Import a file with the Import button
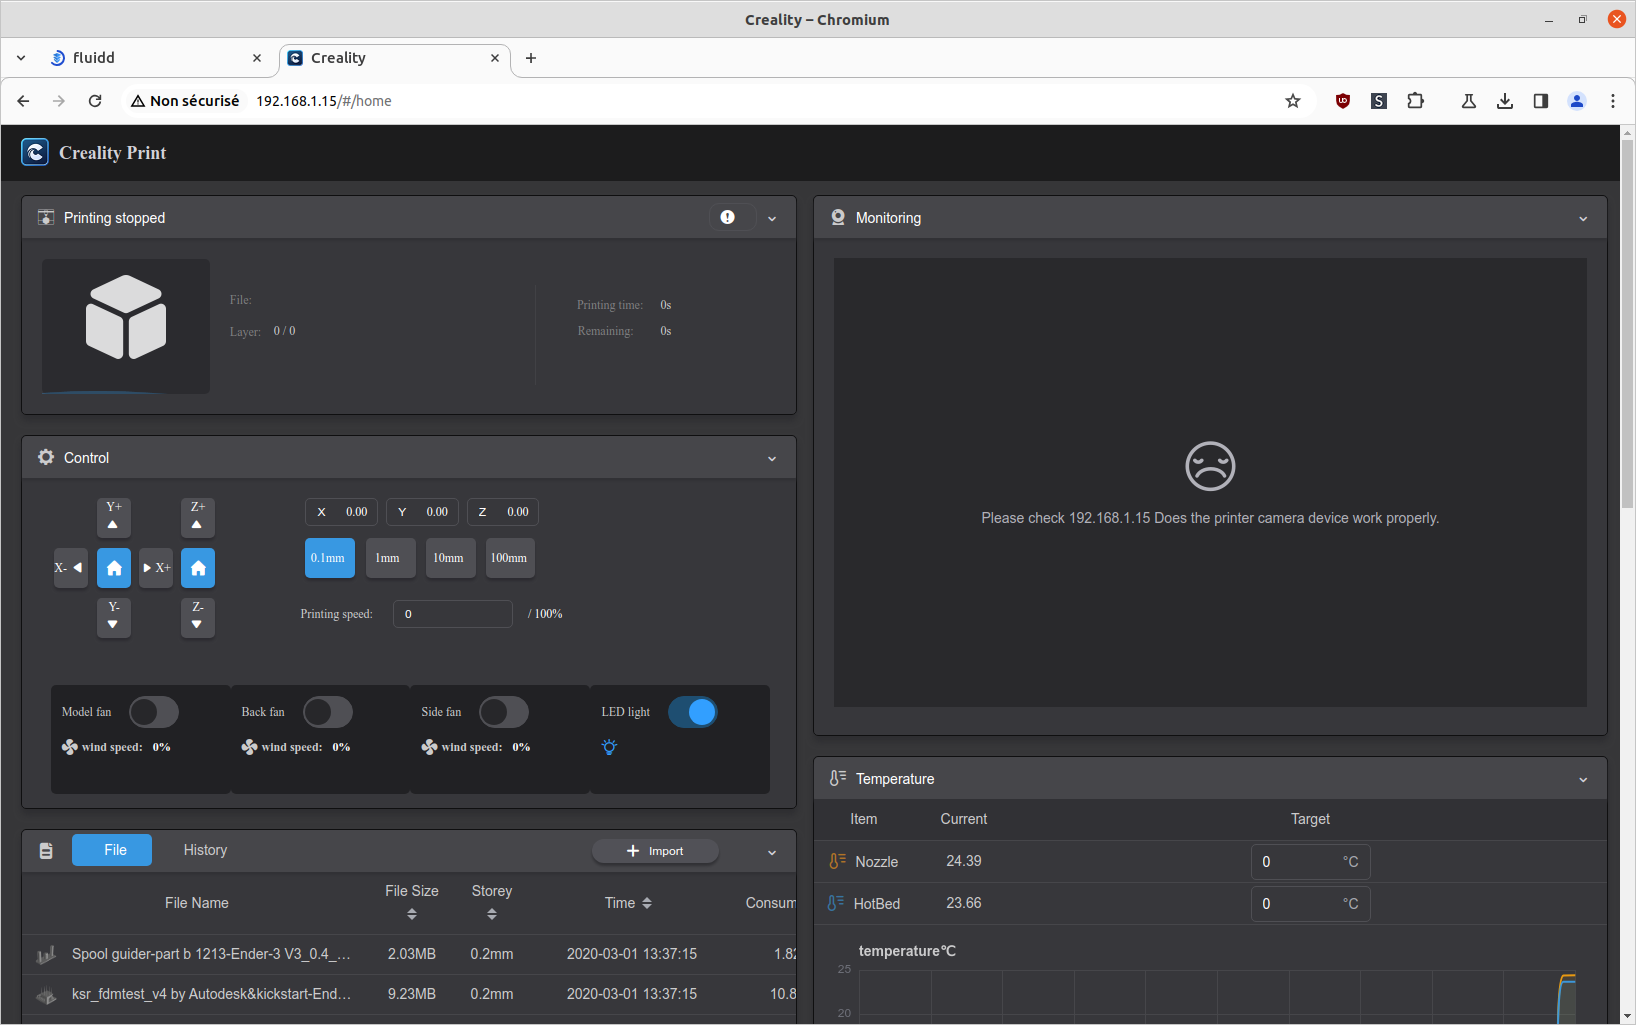The image size is (1636, 1025). click(655, 851)
